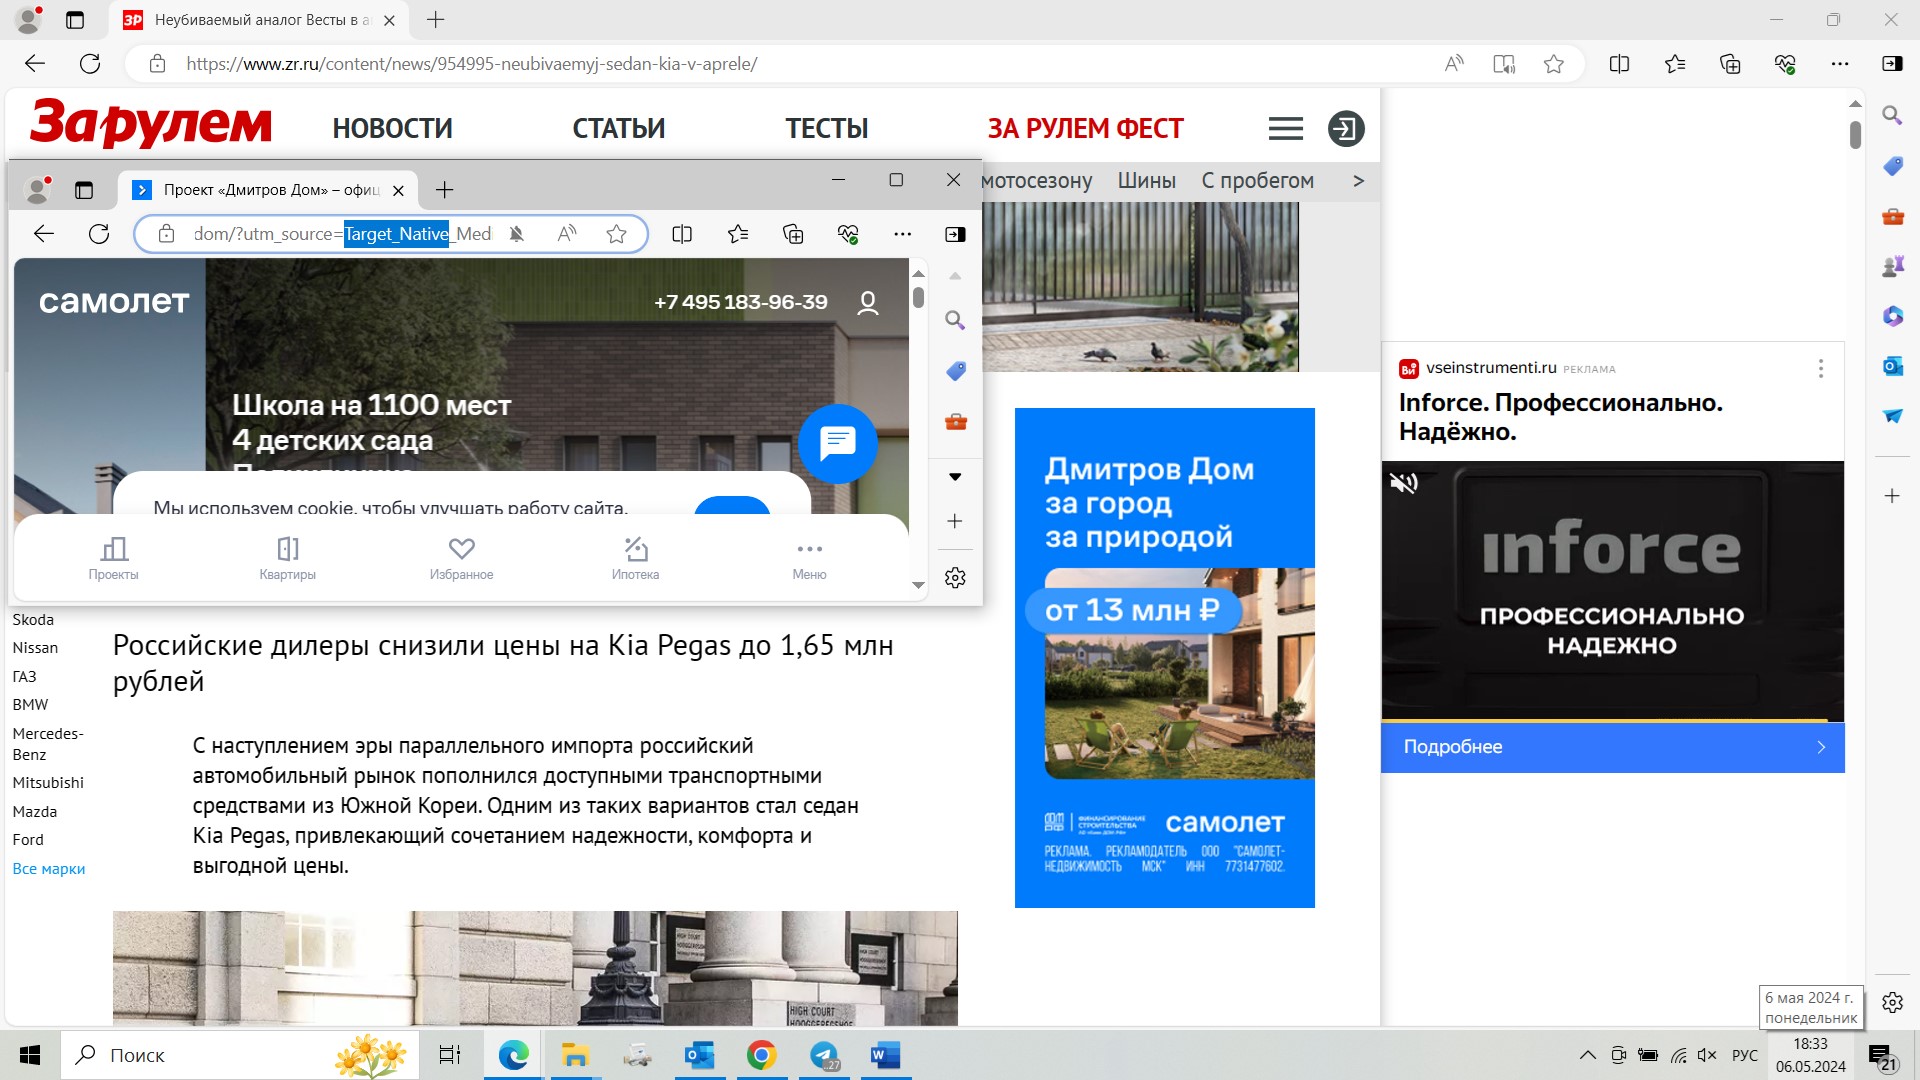Expand popup sidebar down-arrow for more apps
The height and width of the screenshot is (1080, 1920).
tap(955, 477)
